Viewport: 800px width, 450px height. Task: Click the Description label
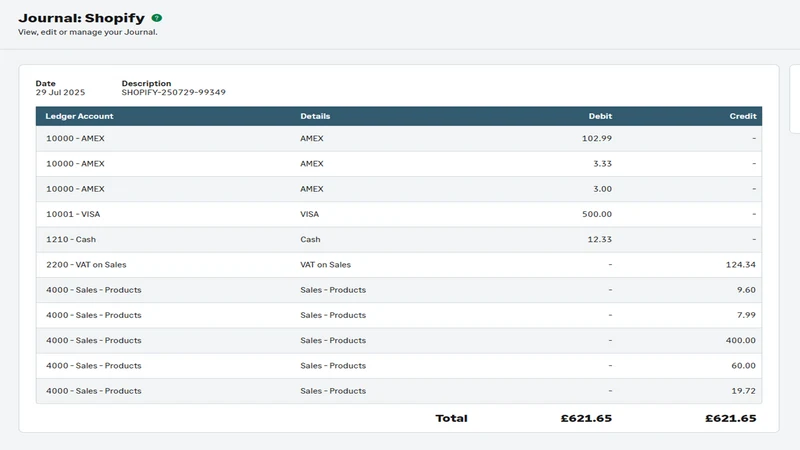click(x=146, y=83)
